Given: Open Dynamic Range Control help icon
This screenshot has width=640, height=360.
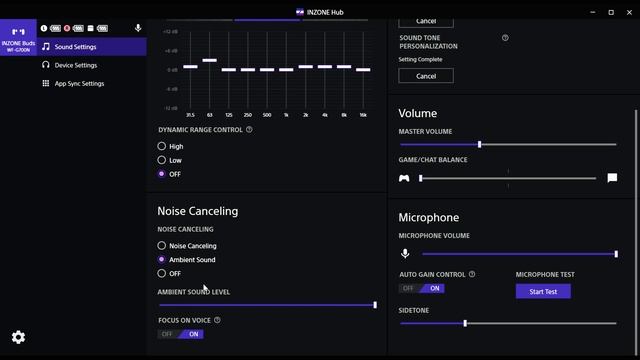Looking at the screenshot, I should point(249,129).
